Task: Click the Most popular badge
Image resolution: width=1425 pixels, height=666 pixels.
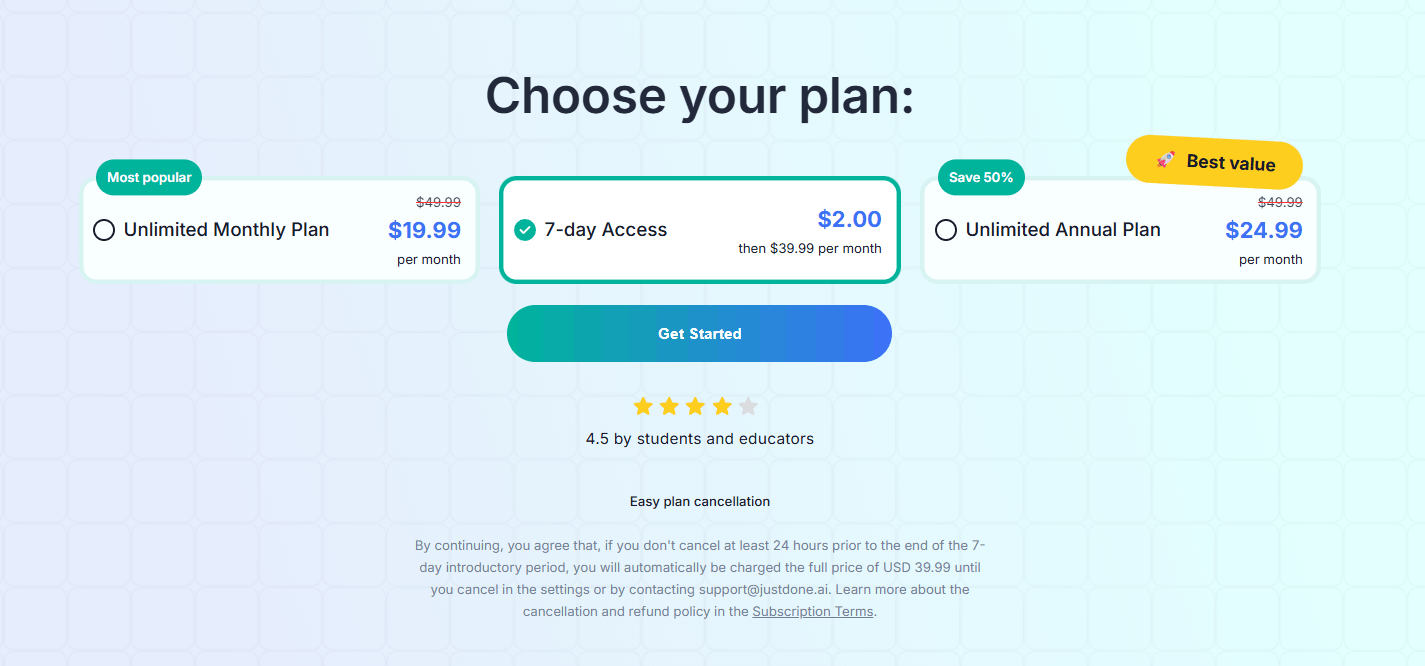Action: pyautogui.click(x=148, y=177)
